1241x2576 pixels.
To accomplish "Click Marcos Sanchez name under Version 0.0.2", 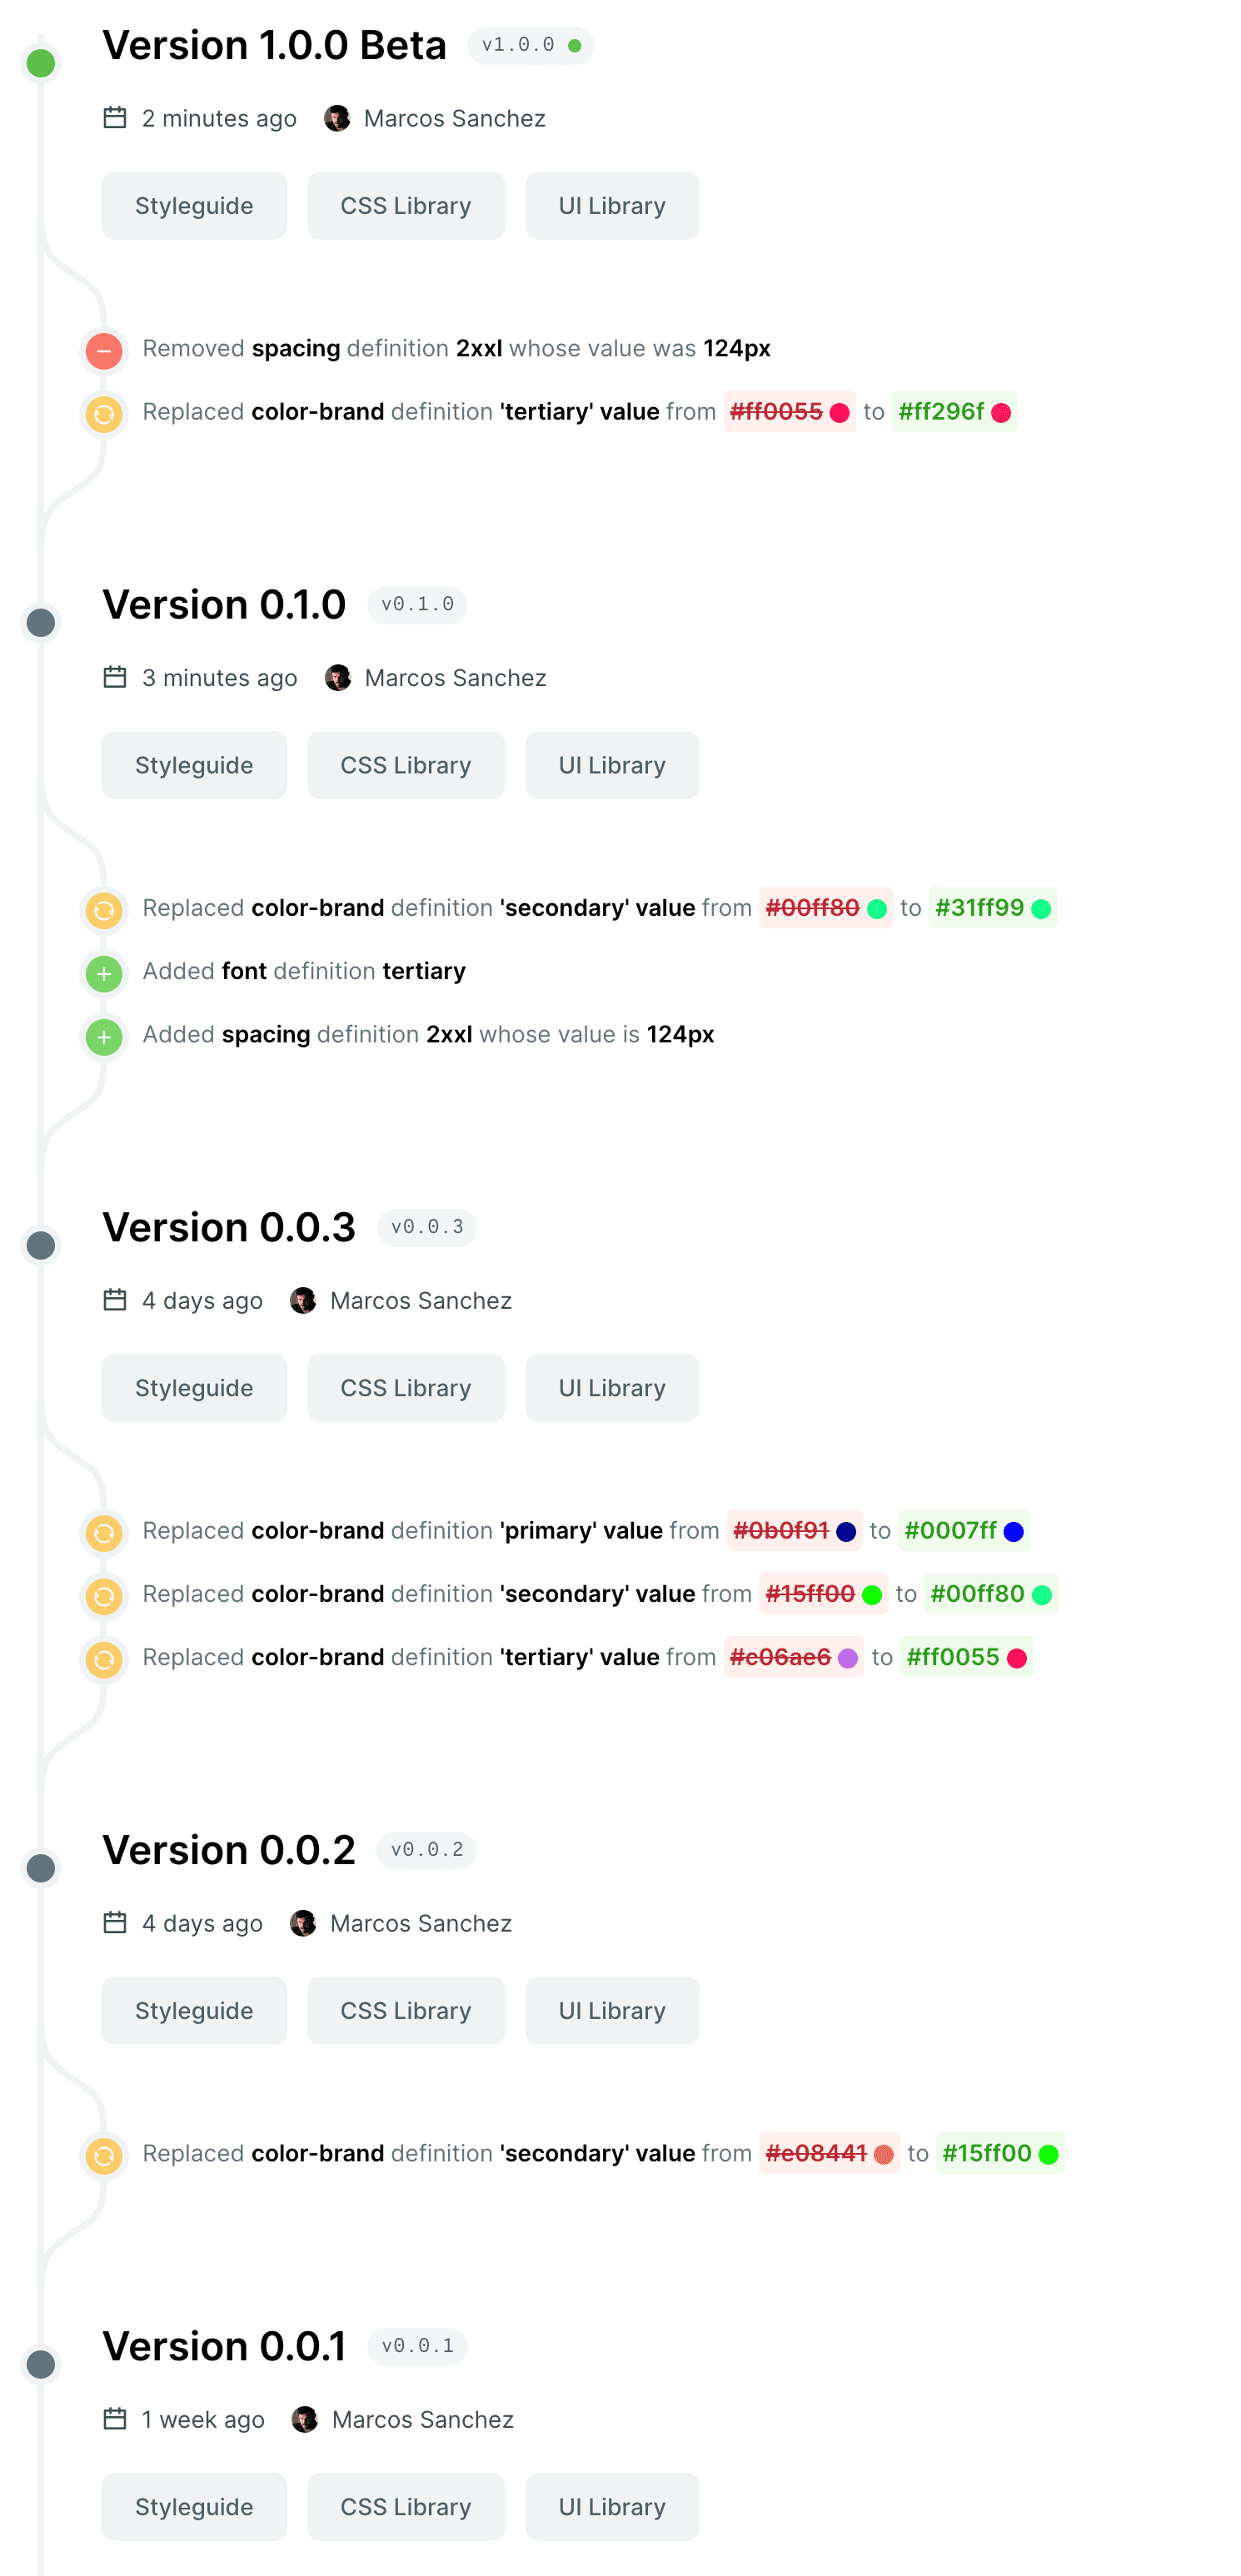I will (x=421, y=1922).
